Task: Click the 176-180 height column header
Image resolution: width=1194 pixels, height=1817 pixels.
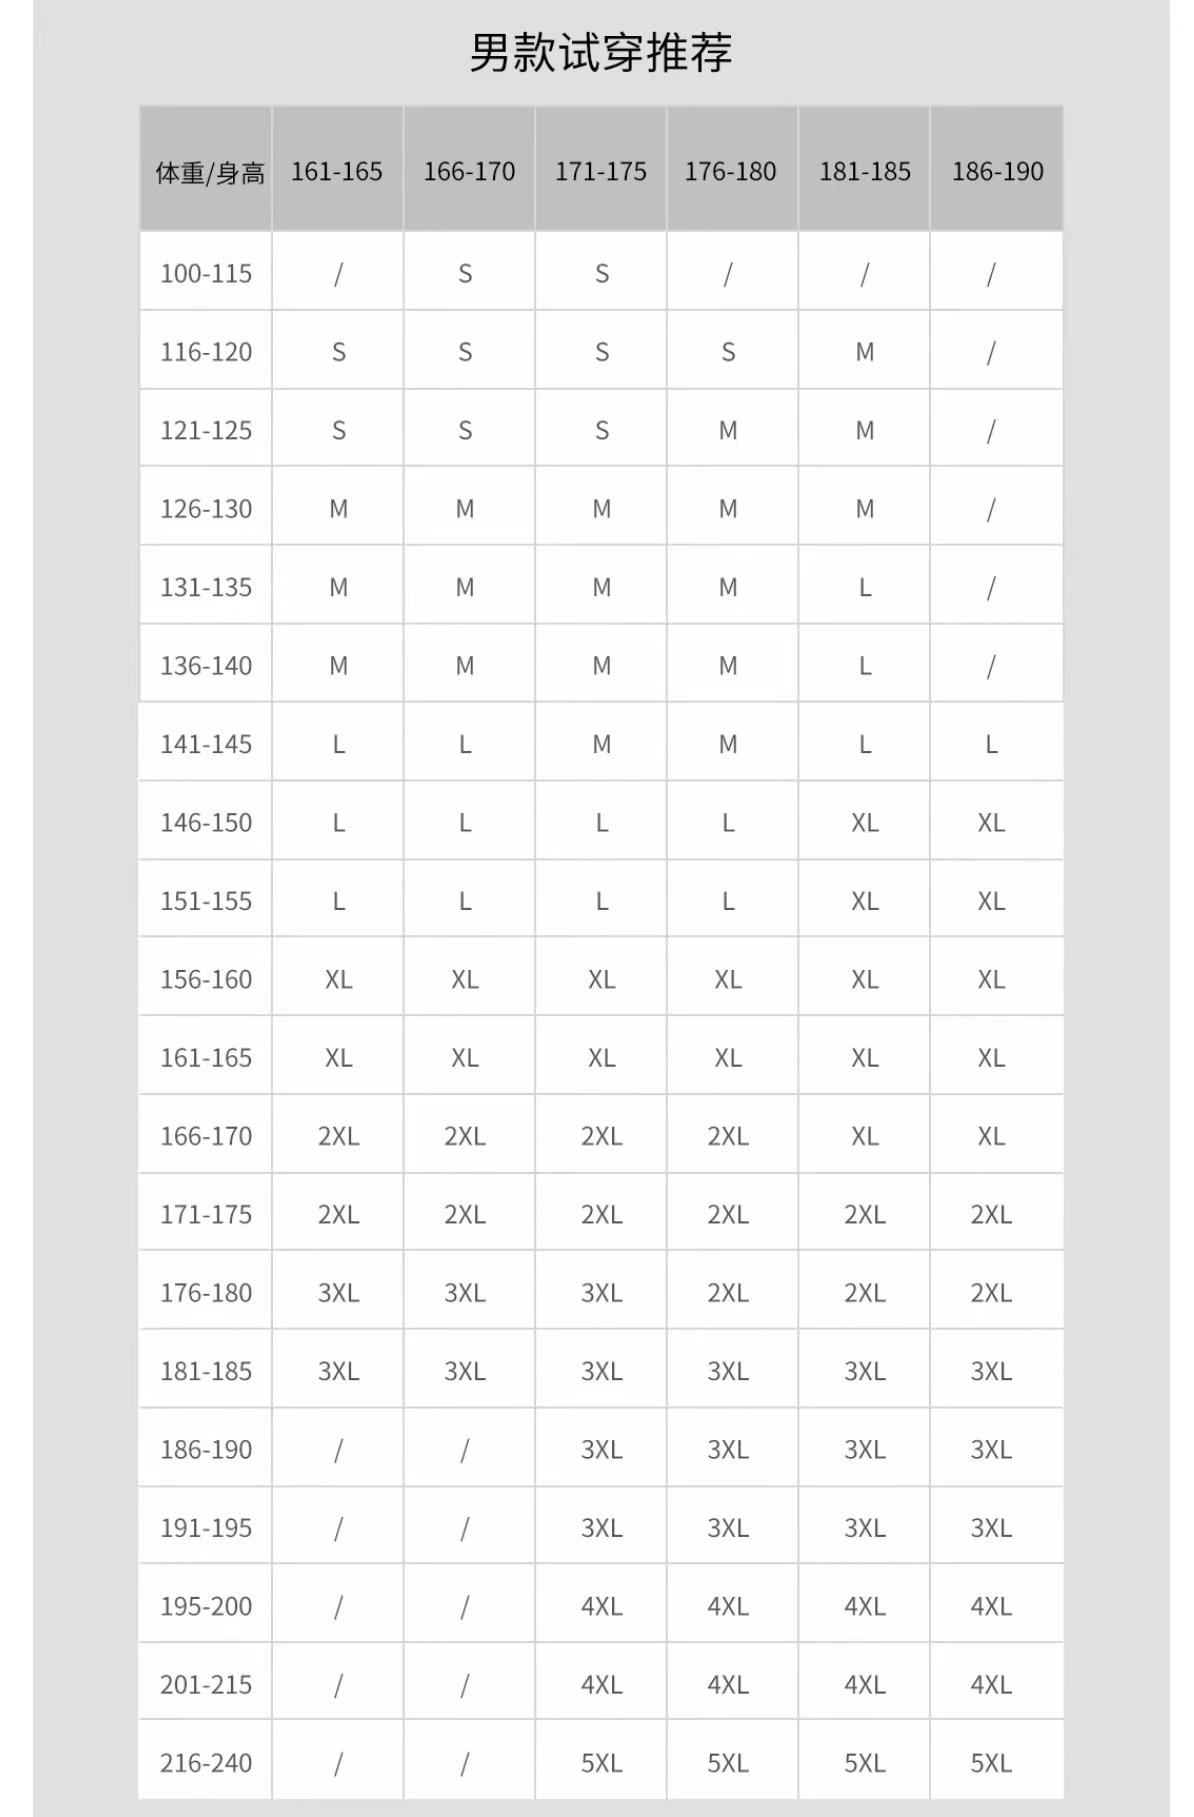Action: coord(730,172)
